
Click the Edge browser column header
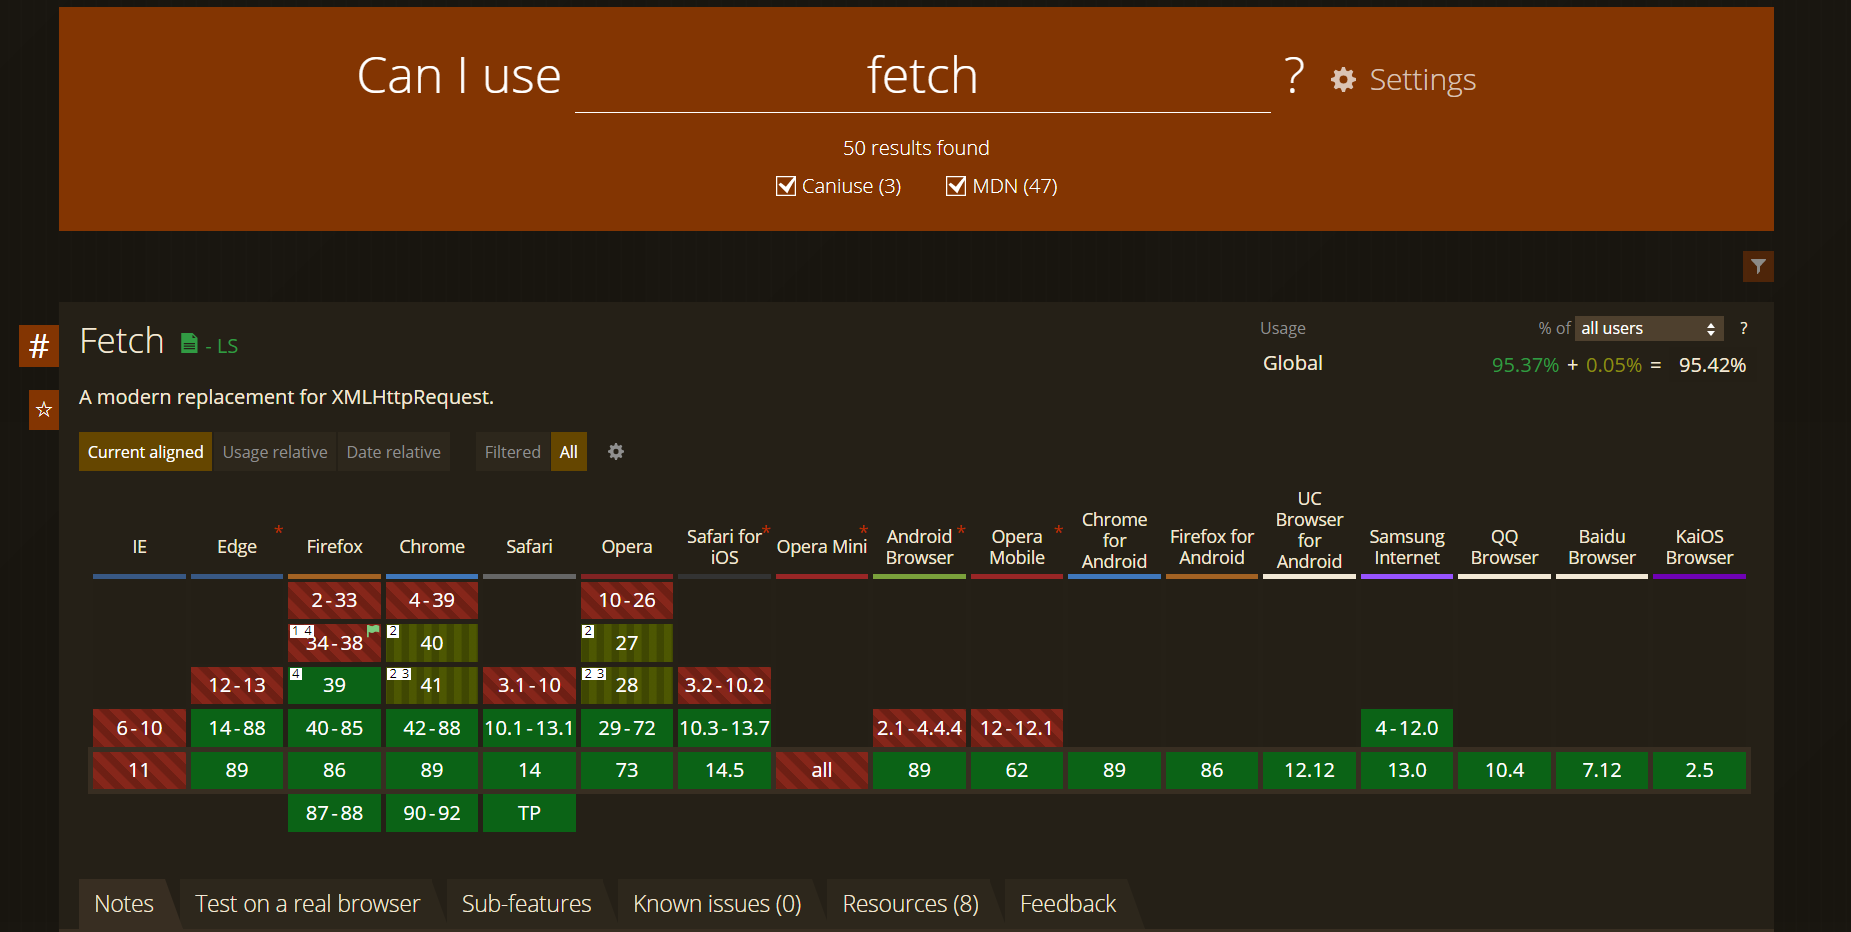237,547
